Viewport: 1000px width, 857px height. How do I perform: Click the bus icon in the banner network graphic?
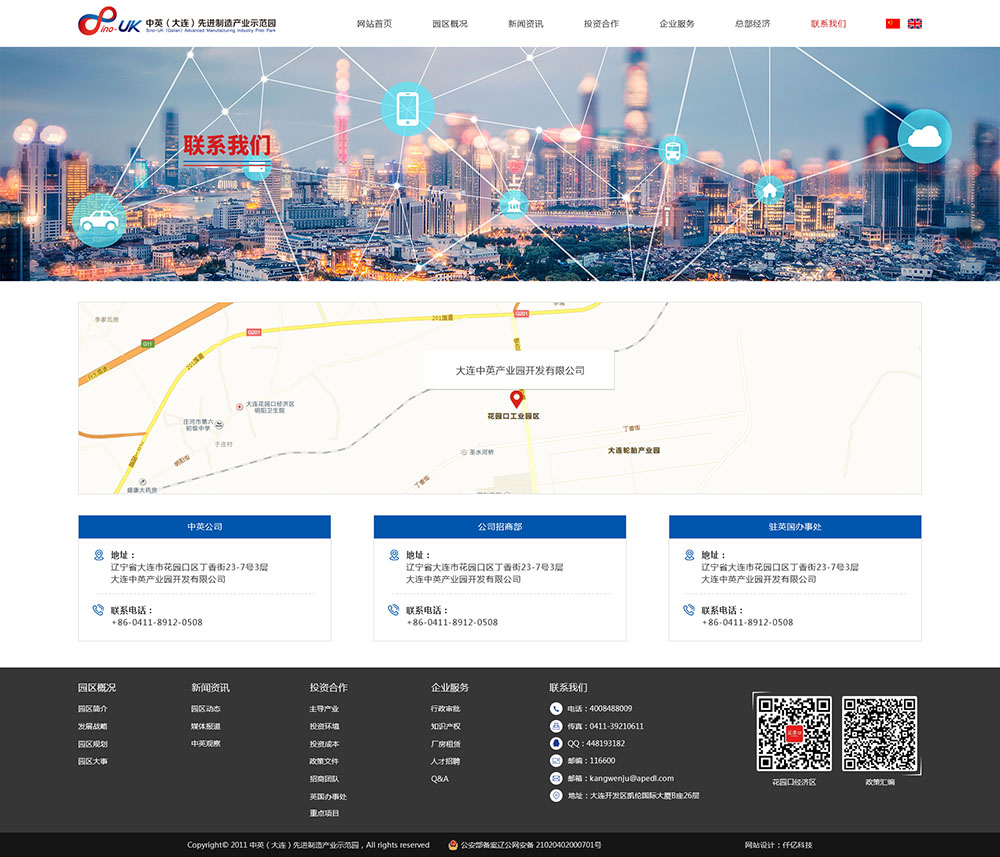point(672,150)
